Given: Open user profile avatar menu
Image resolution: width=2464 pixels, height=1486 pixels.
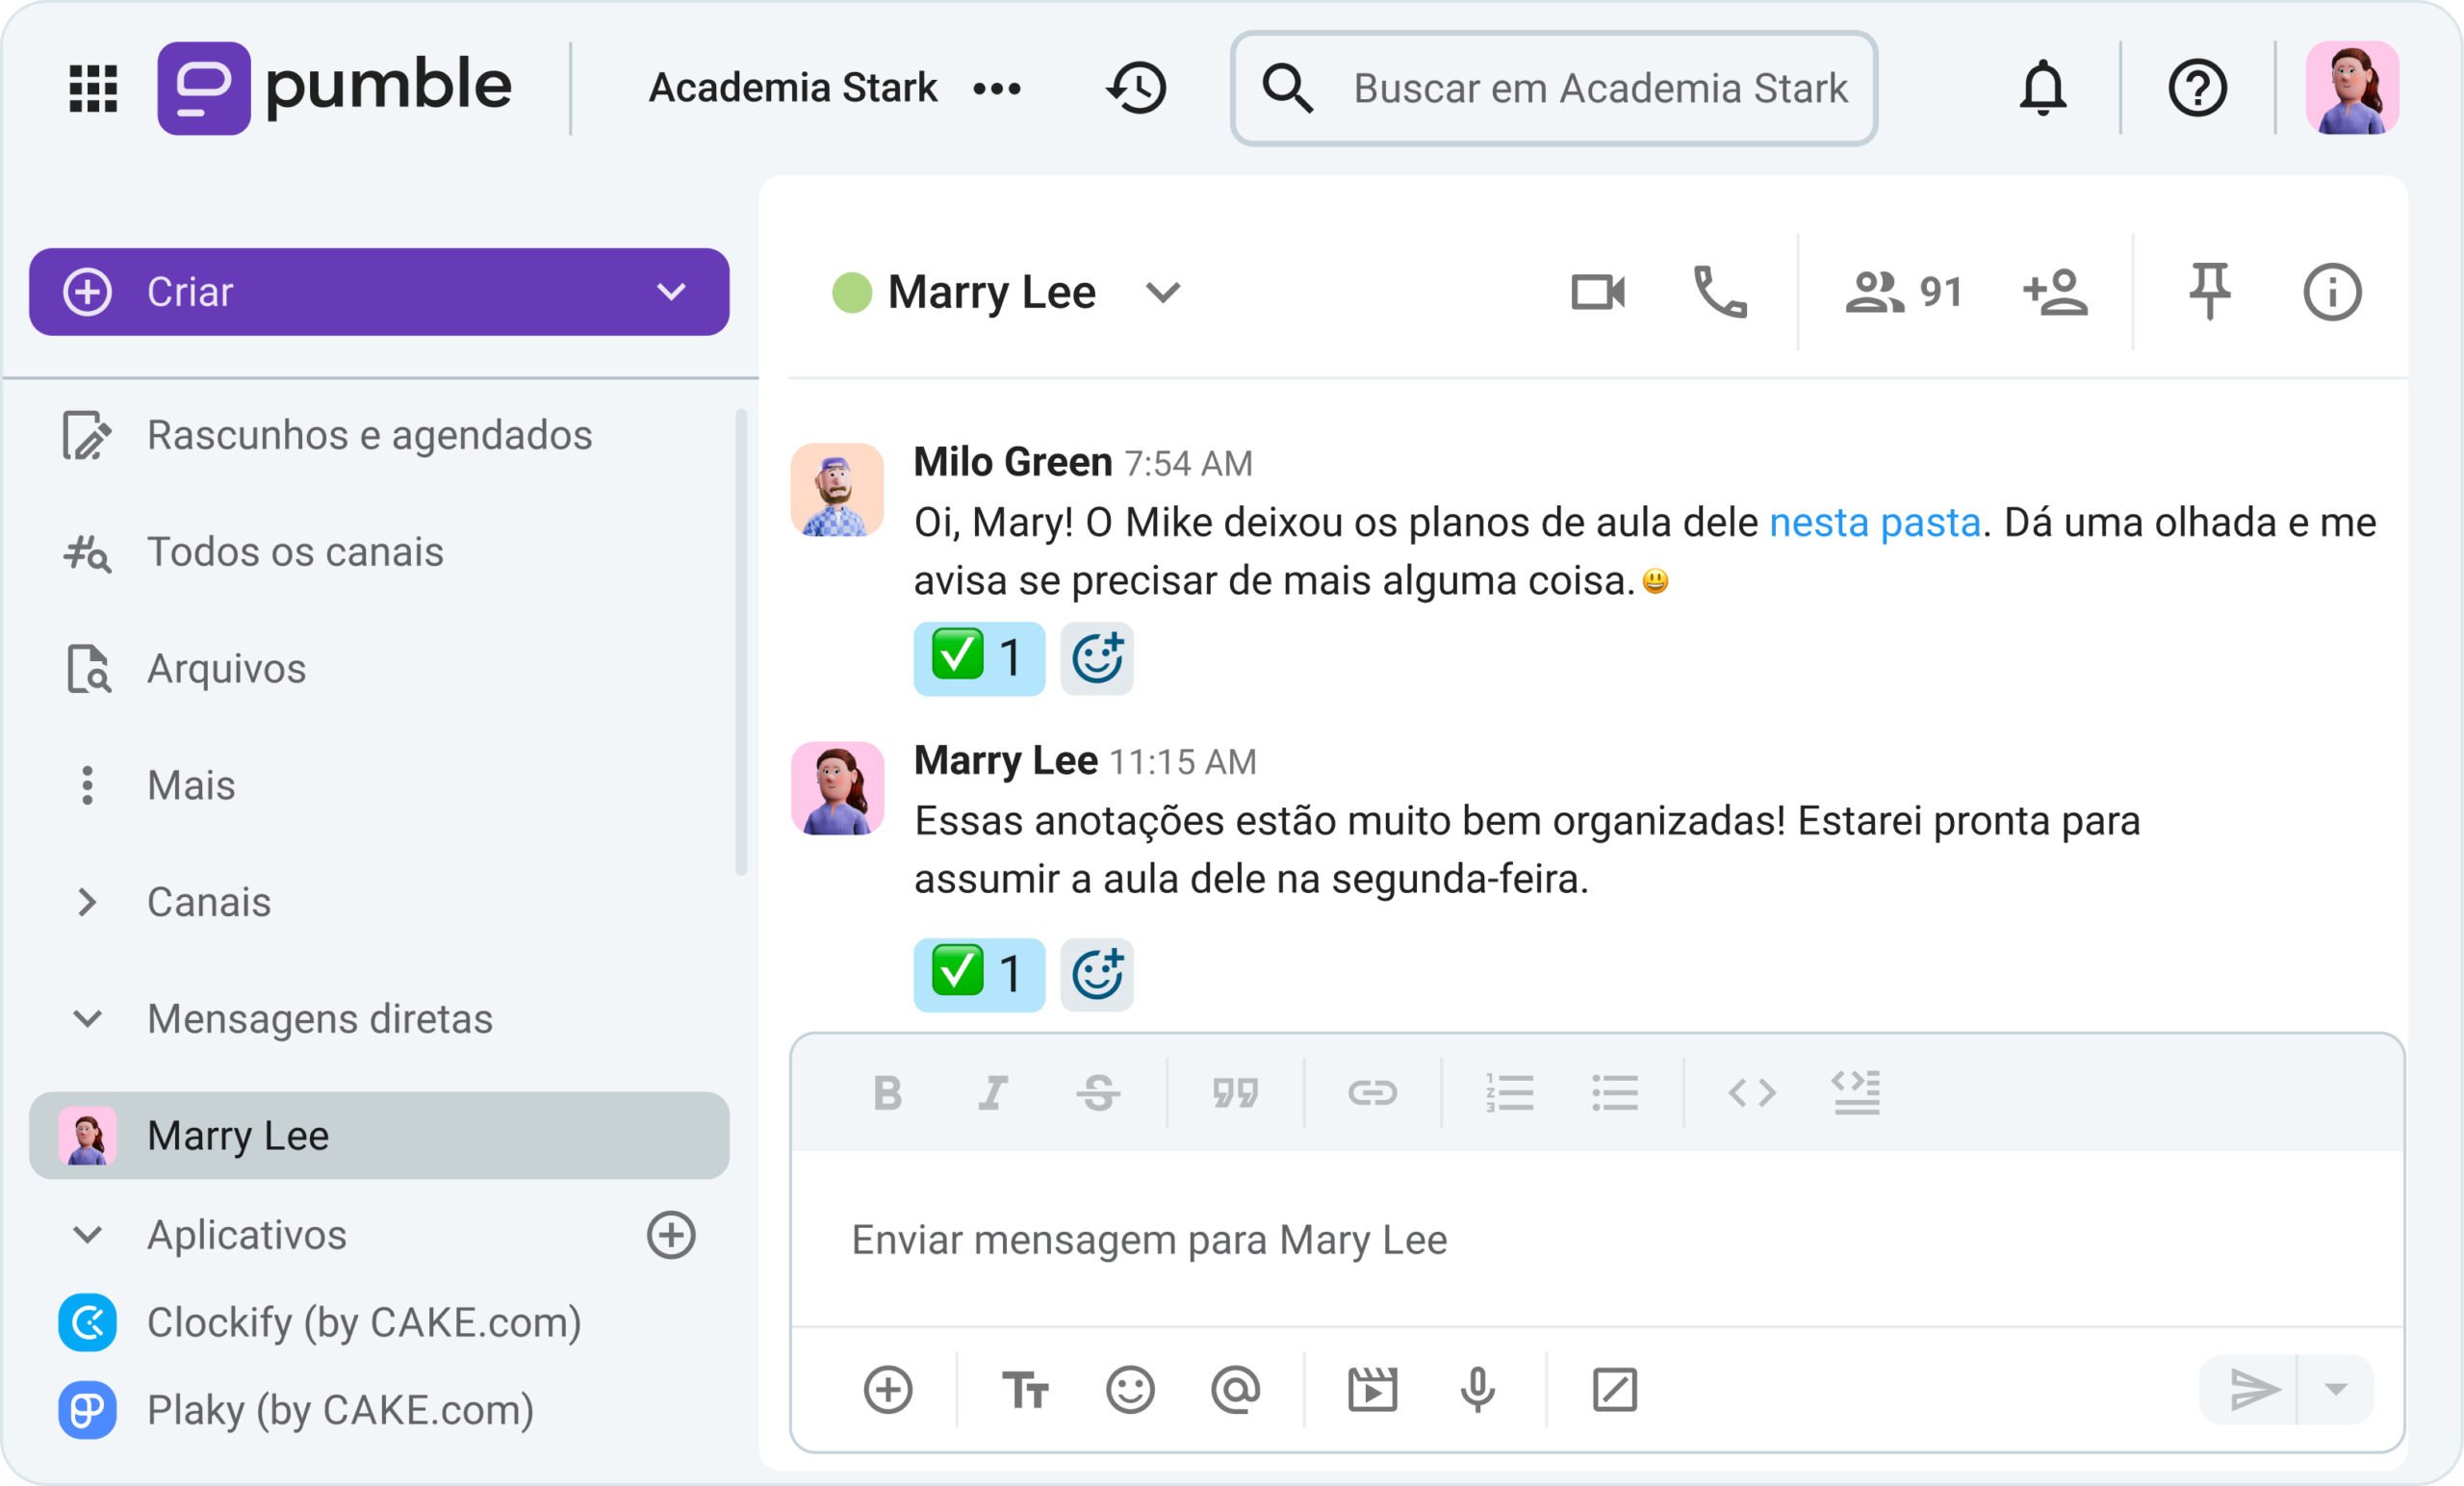Looking at the screenshot, I should [2352, 88].
